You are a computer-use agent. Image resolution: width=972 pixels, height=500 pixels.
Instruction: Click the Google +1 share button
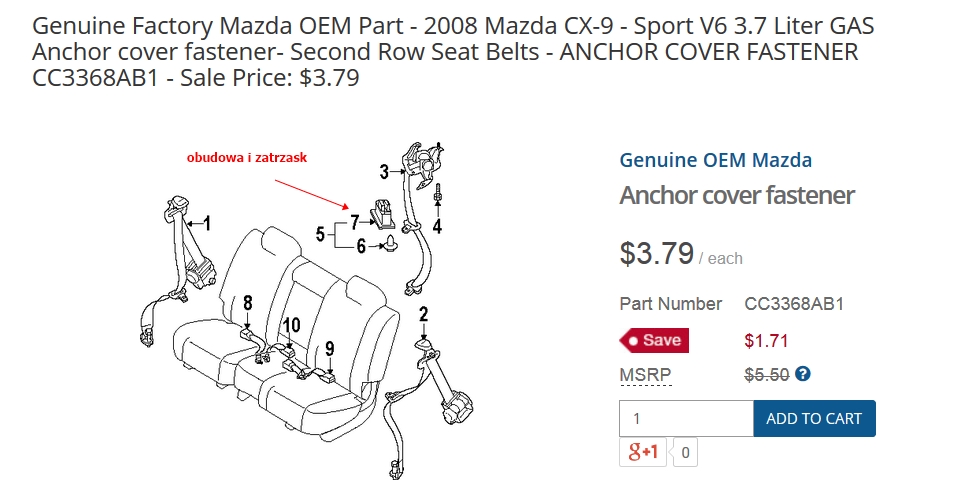pos(643,452)
